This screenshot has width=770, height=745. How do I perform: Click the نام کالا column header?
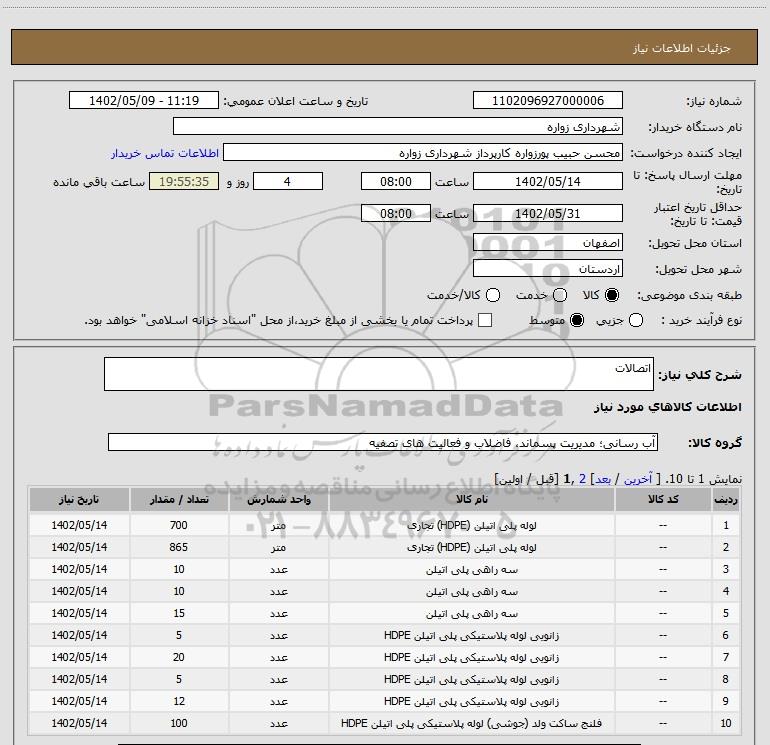tap(472, 499)
